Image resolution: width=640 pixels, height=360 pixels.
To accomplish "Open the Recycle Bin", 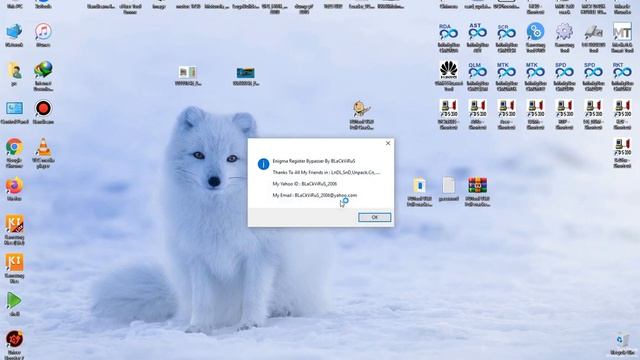I will click(622, 344).
